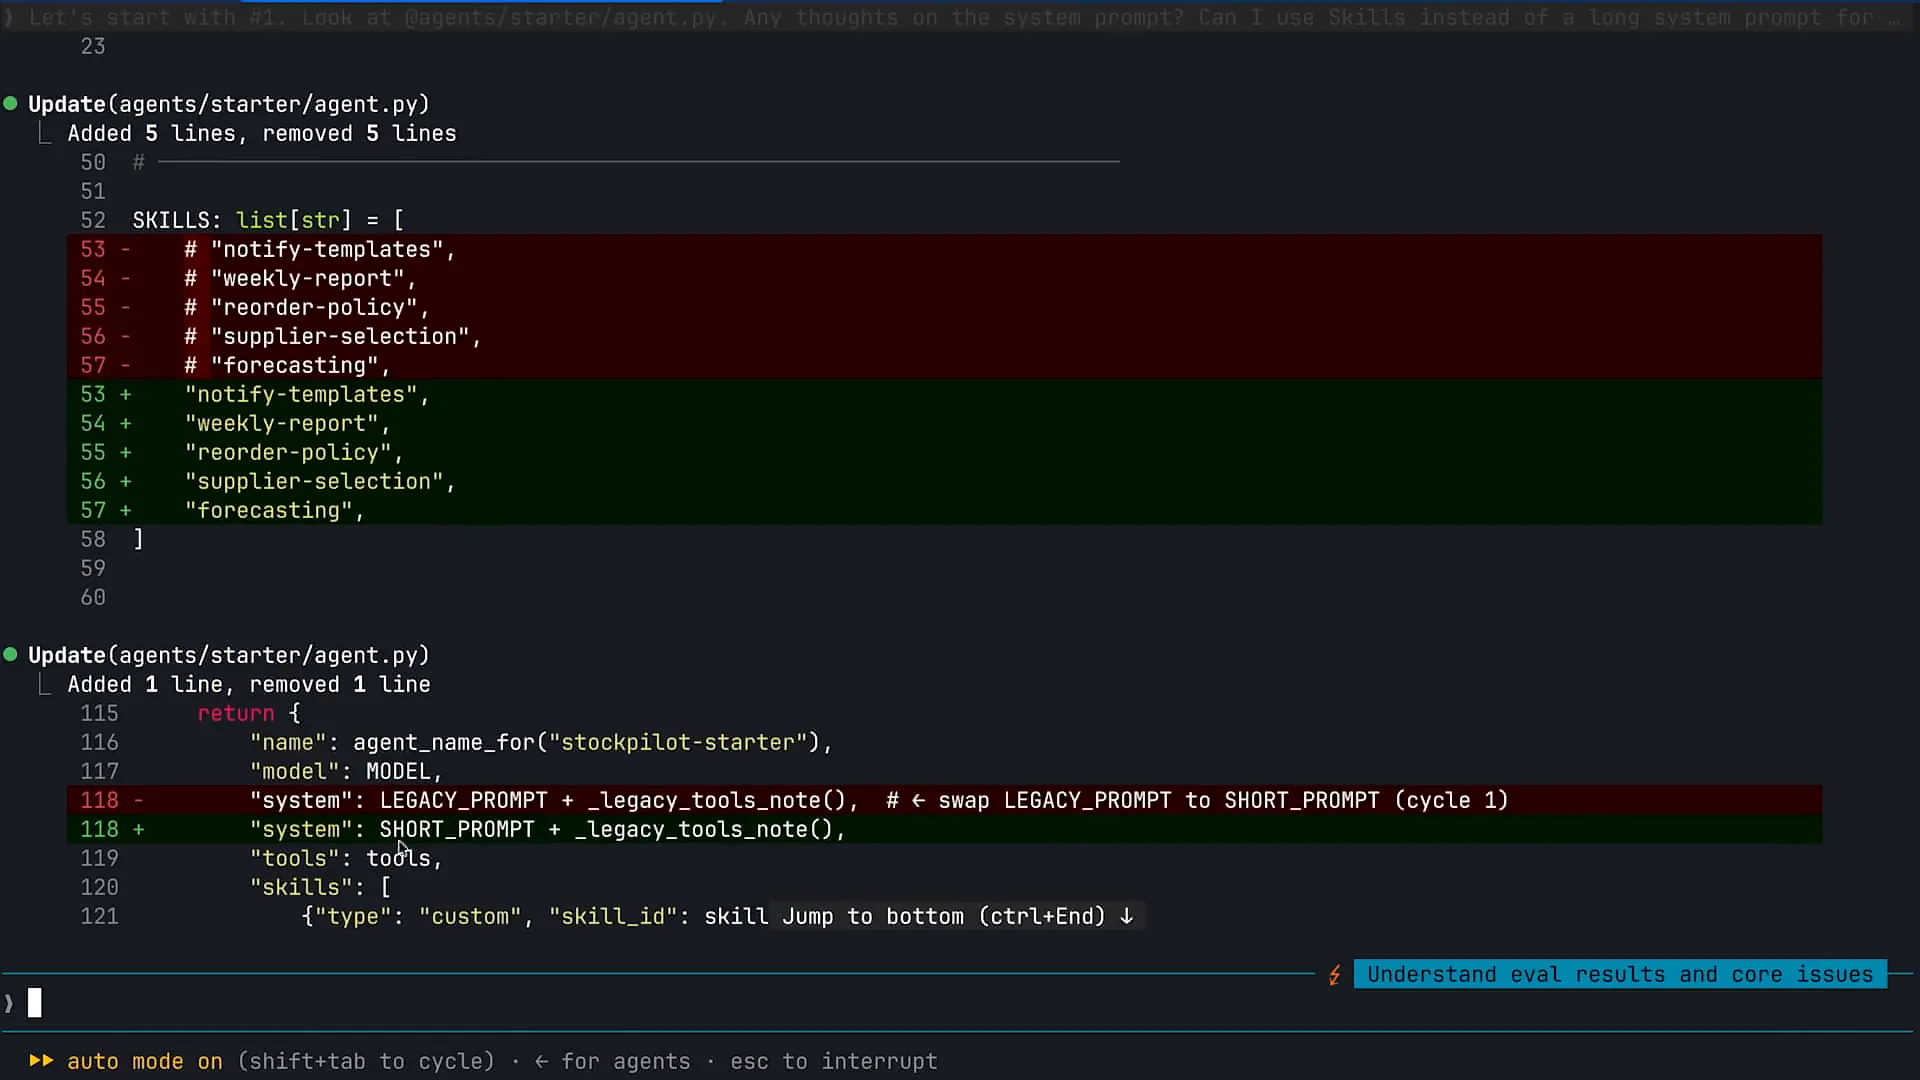Click the '"tools": tools,' line

click(346, 858)
